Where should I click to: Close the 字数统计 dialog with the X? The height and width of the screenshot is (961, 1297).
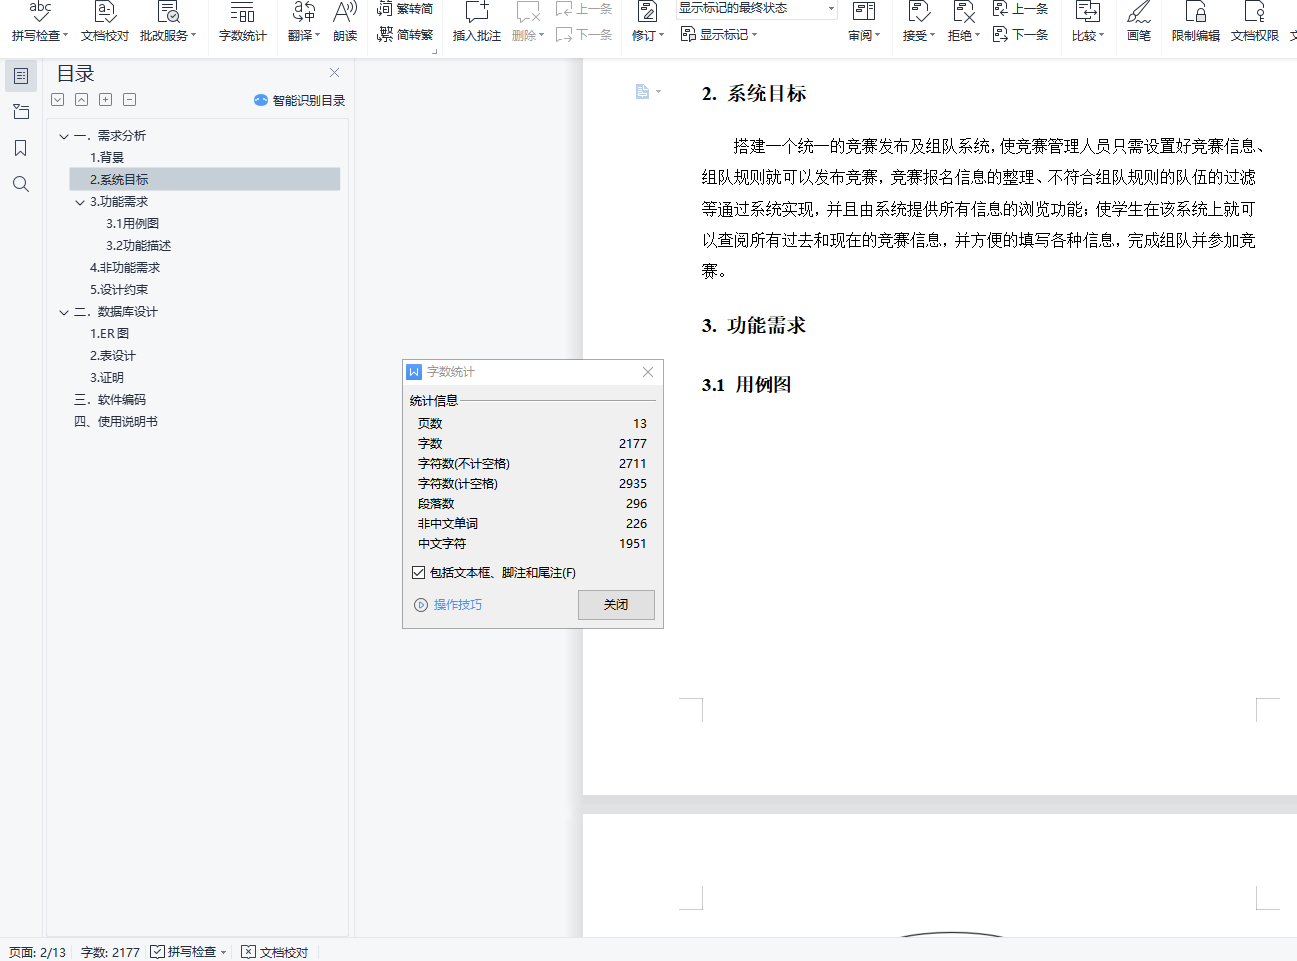pyautogui.click(x=648, y=372)
